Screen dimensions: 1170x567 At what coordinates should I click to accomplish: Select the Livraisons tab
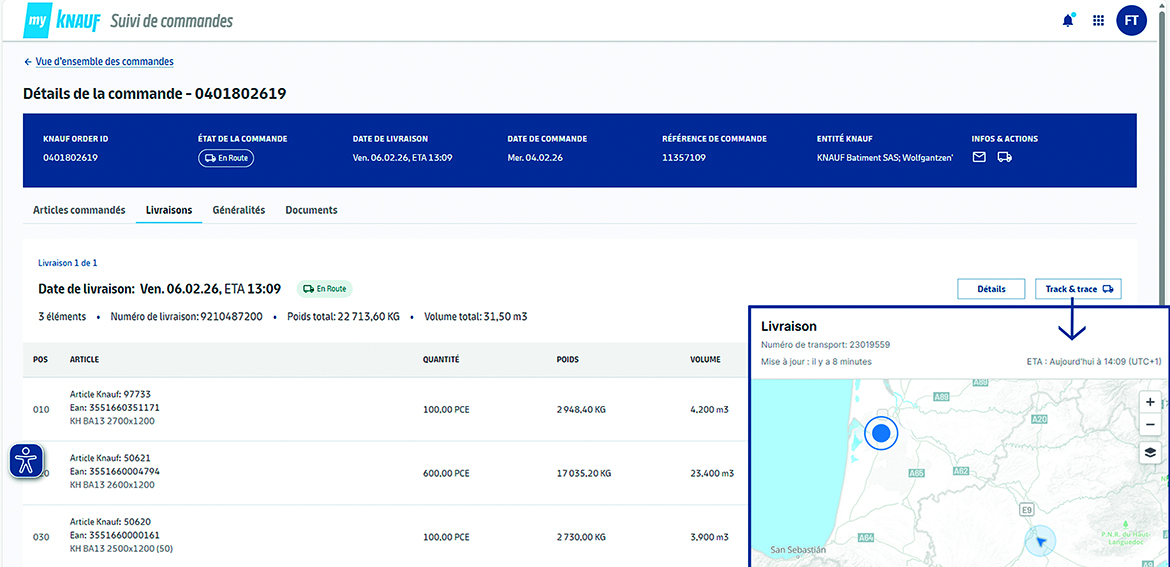coord(168,210)
